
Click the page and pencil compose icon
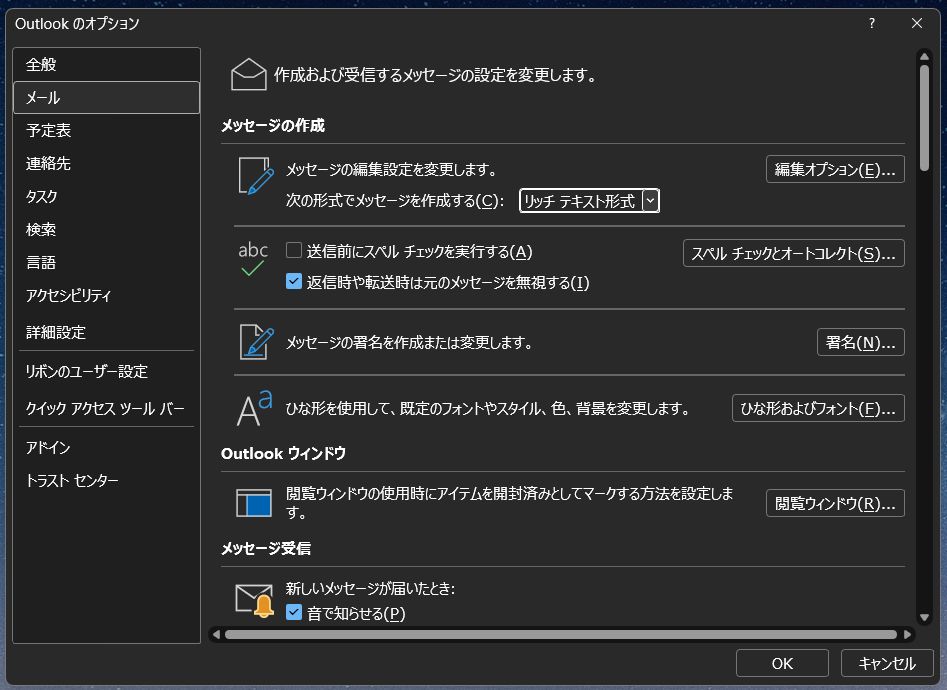pos(255,175)
